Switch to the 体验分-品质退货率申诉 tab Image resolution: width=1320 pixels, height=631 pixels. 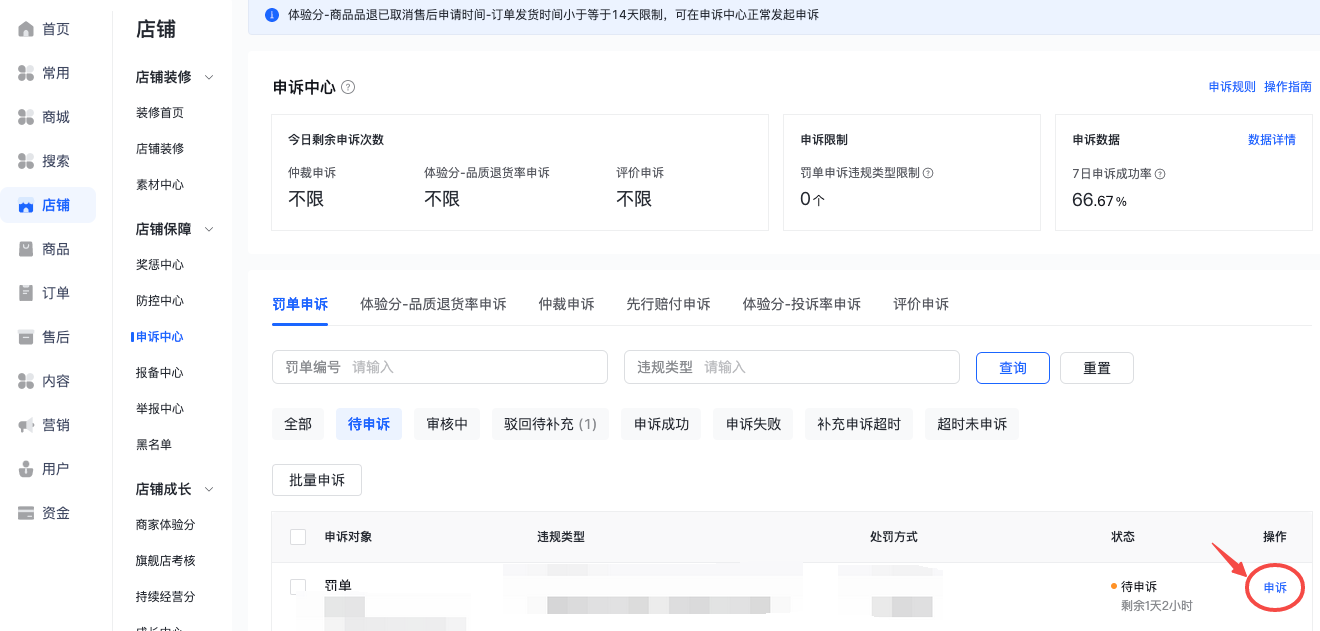tap(433, 304)
